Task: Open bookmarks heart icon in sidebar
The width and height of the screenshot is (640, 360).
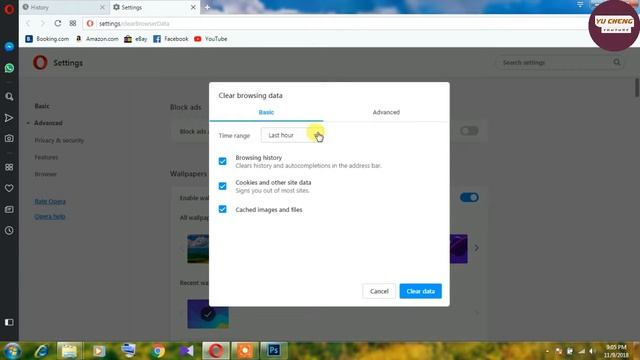Action: tap(9, 188)
